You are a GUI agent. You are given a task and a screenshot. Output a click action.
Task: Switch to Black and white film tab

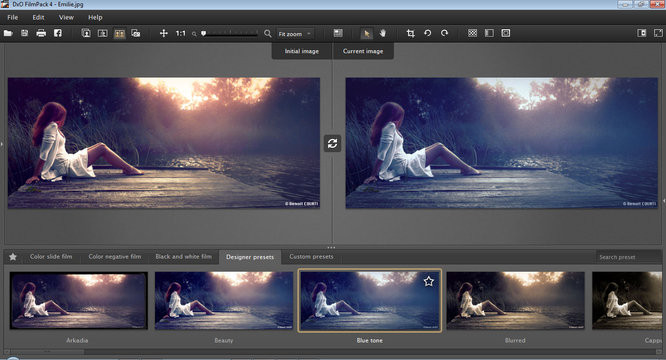click(183, 256)
